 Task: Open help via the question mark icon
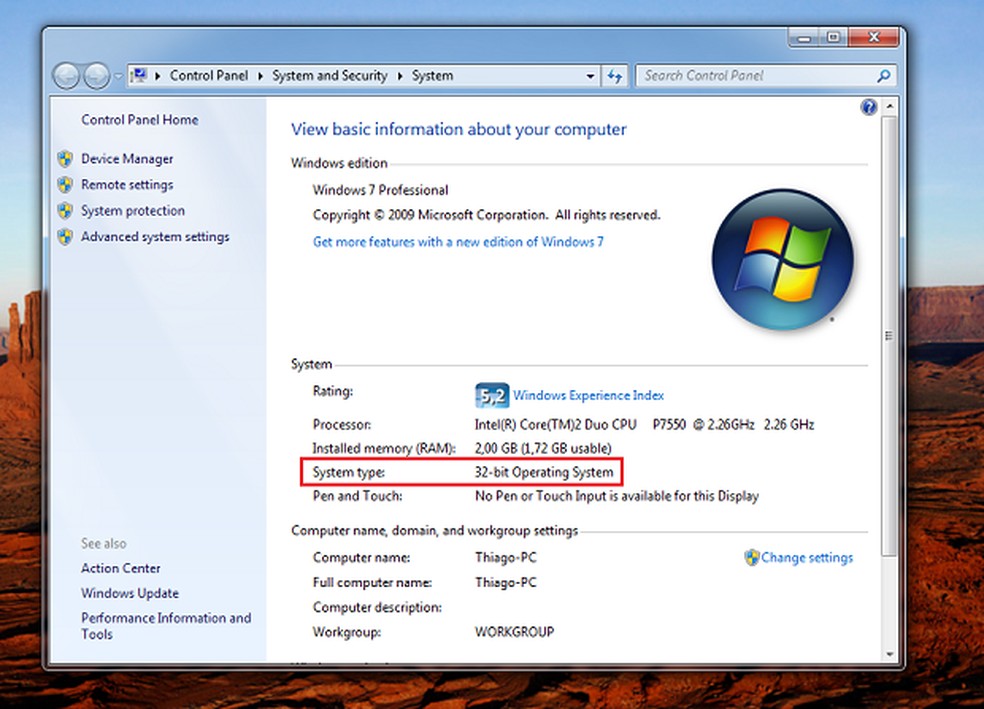tap(868, 107)
